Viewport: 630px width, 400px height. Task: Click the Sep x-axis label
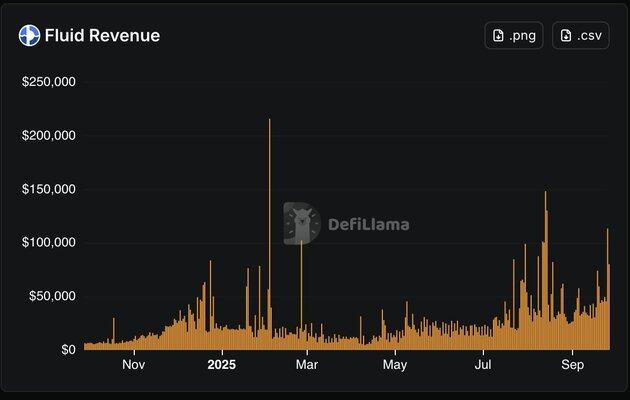(573, 365)
